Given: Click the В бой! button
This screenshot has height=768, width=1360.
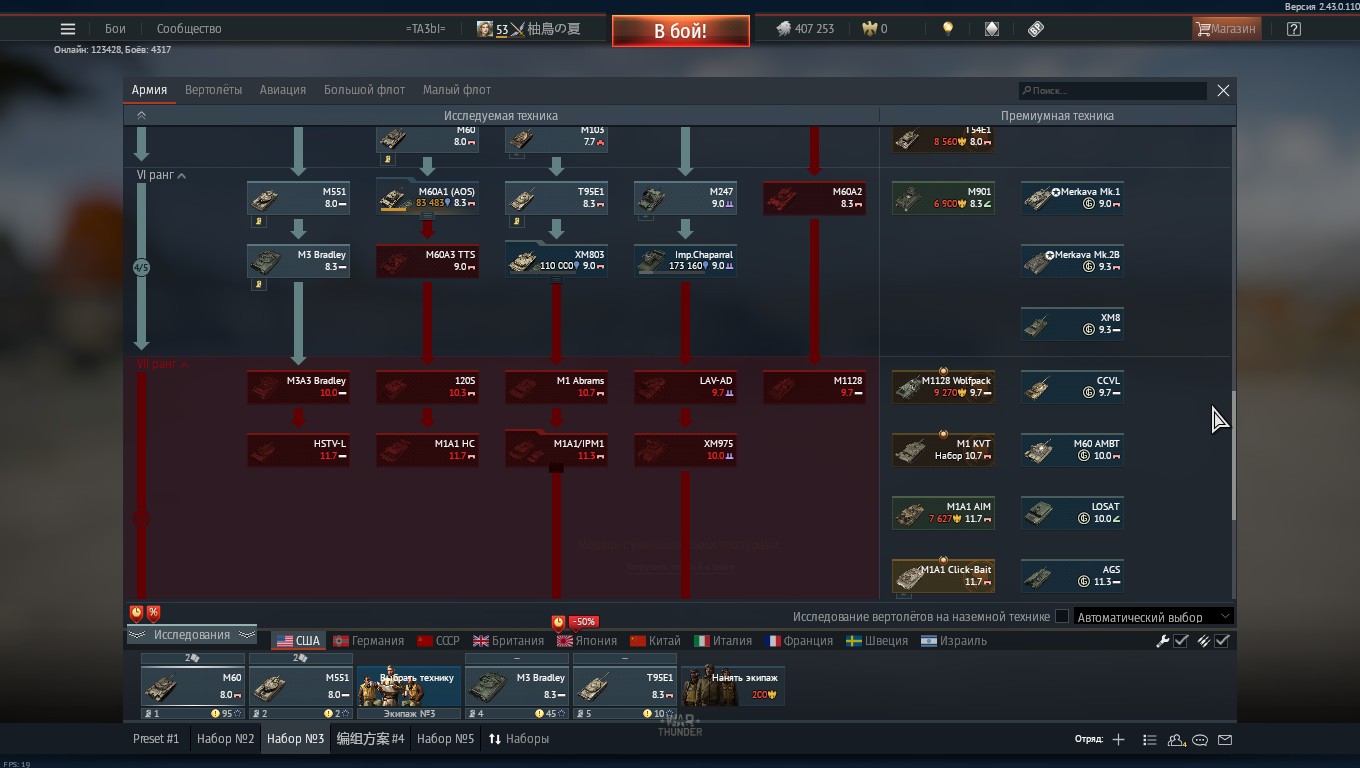Looking at the screenshot, I should (x=681, y=31).
